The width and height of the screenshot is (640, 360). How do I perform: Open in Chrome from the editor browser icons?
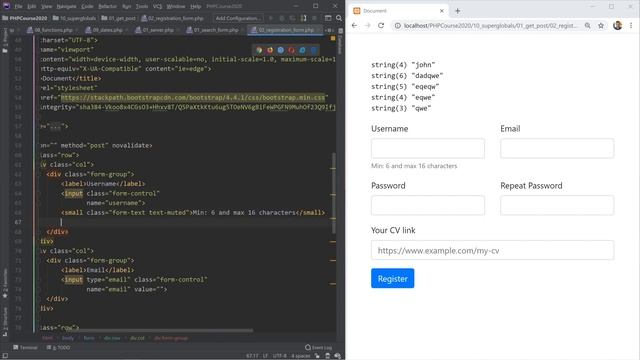click(259, 50)
